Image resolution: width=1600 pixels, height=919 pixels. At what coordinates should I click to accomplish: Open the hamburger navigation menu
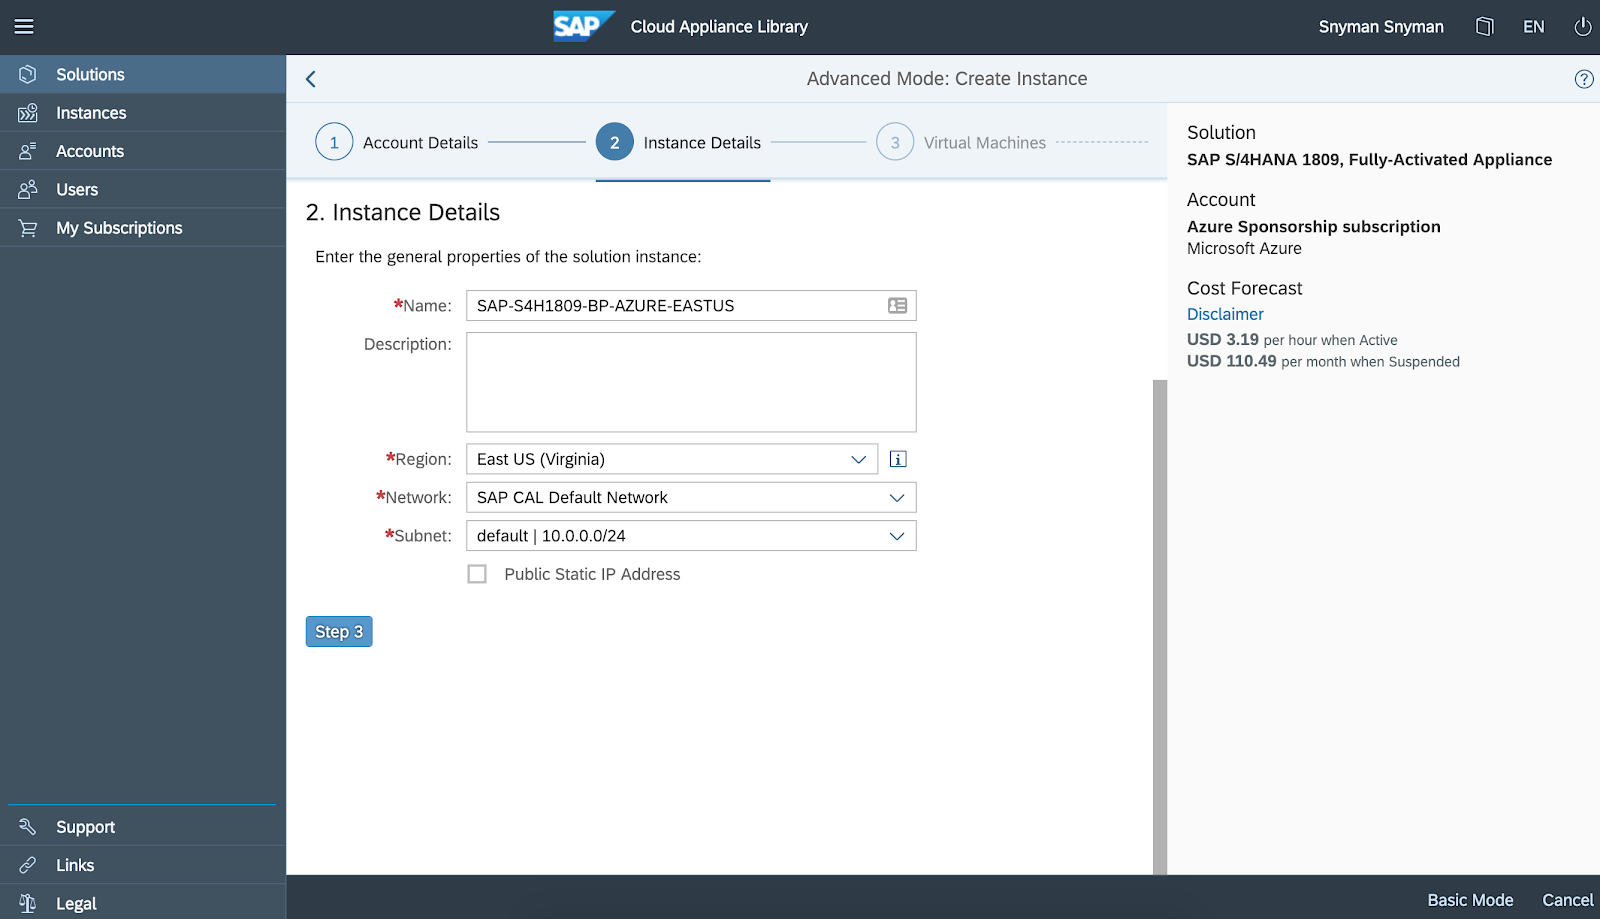tap(24, 27)
